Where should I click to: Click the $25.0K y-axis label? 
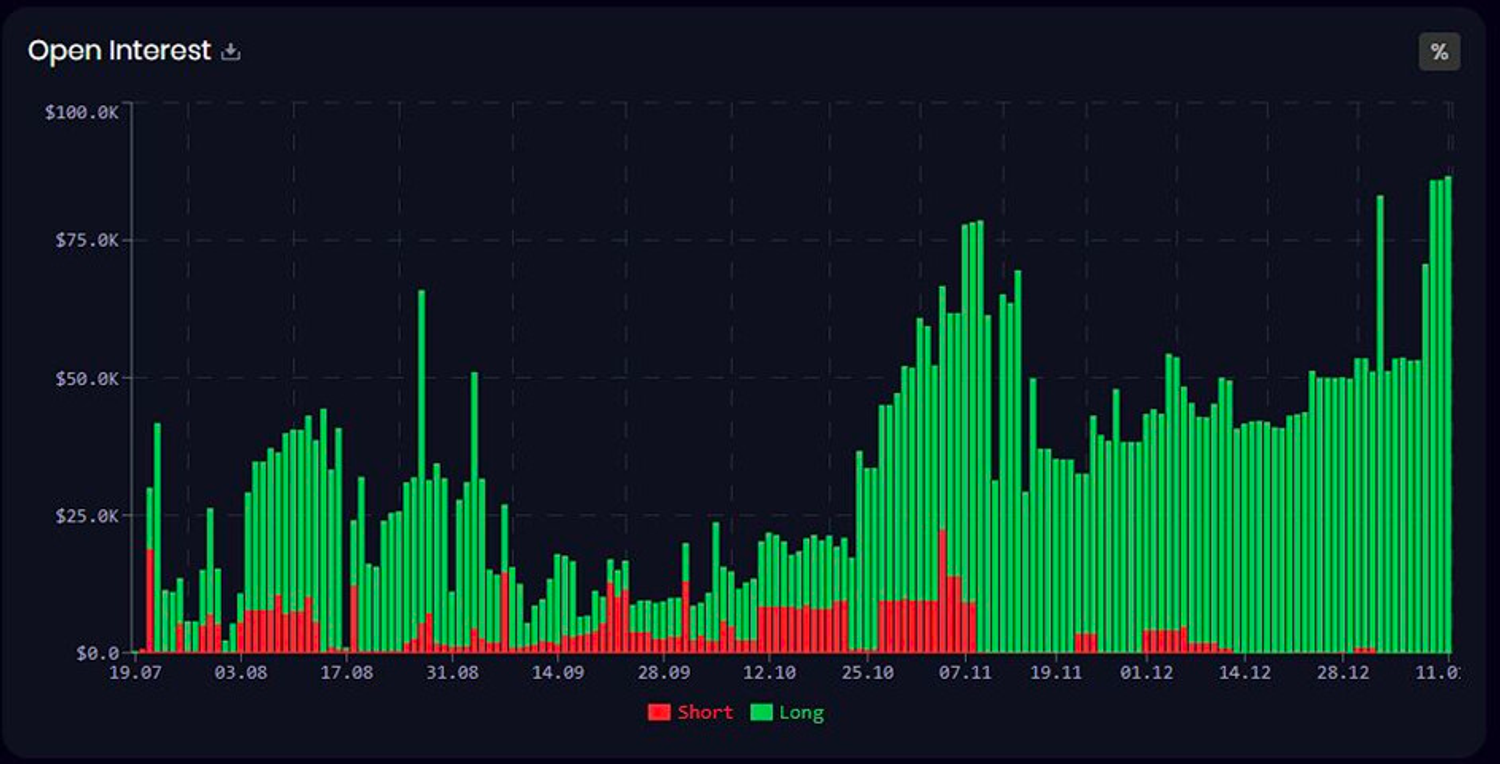[x=85, y=516]
